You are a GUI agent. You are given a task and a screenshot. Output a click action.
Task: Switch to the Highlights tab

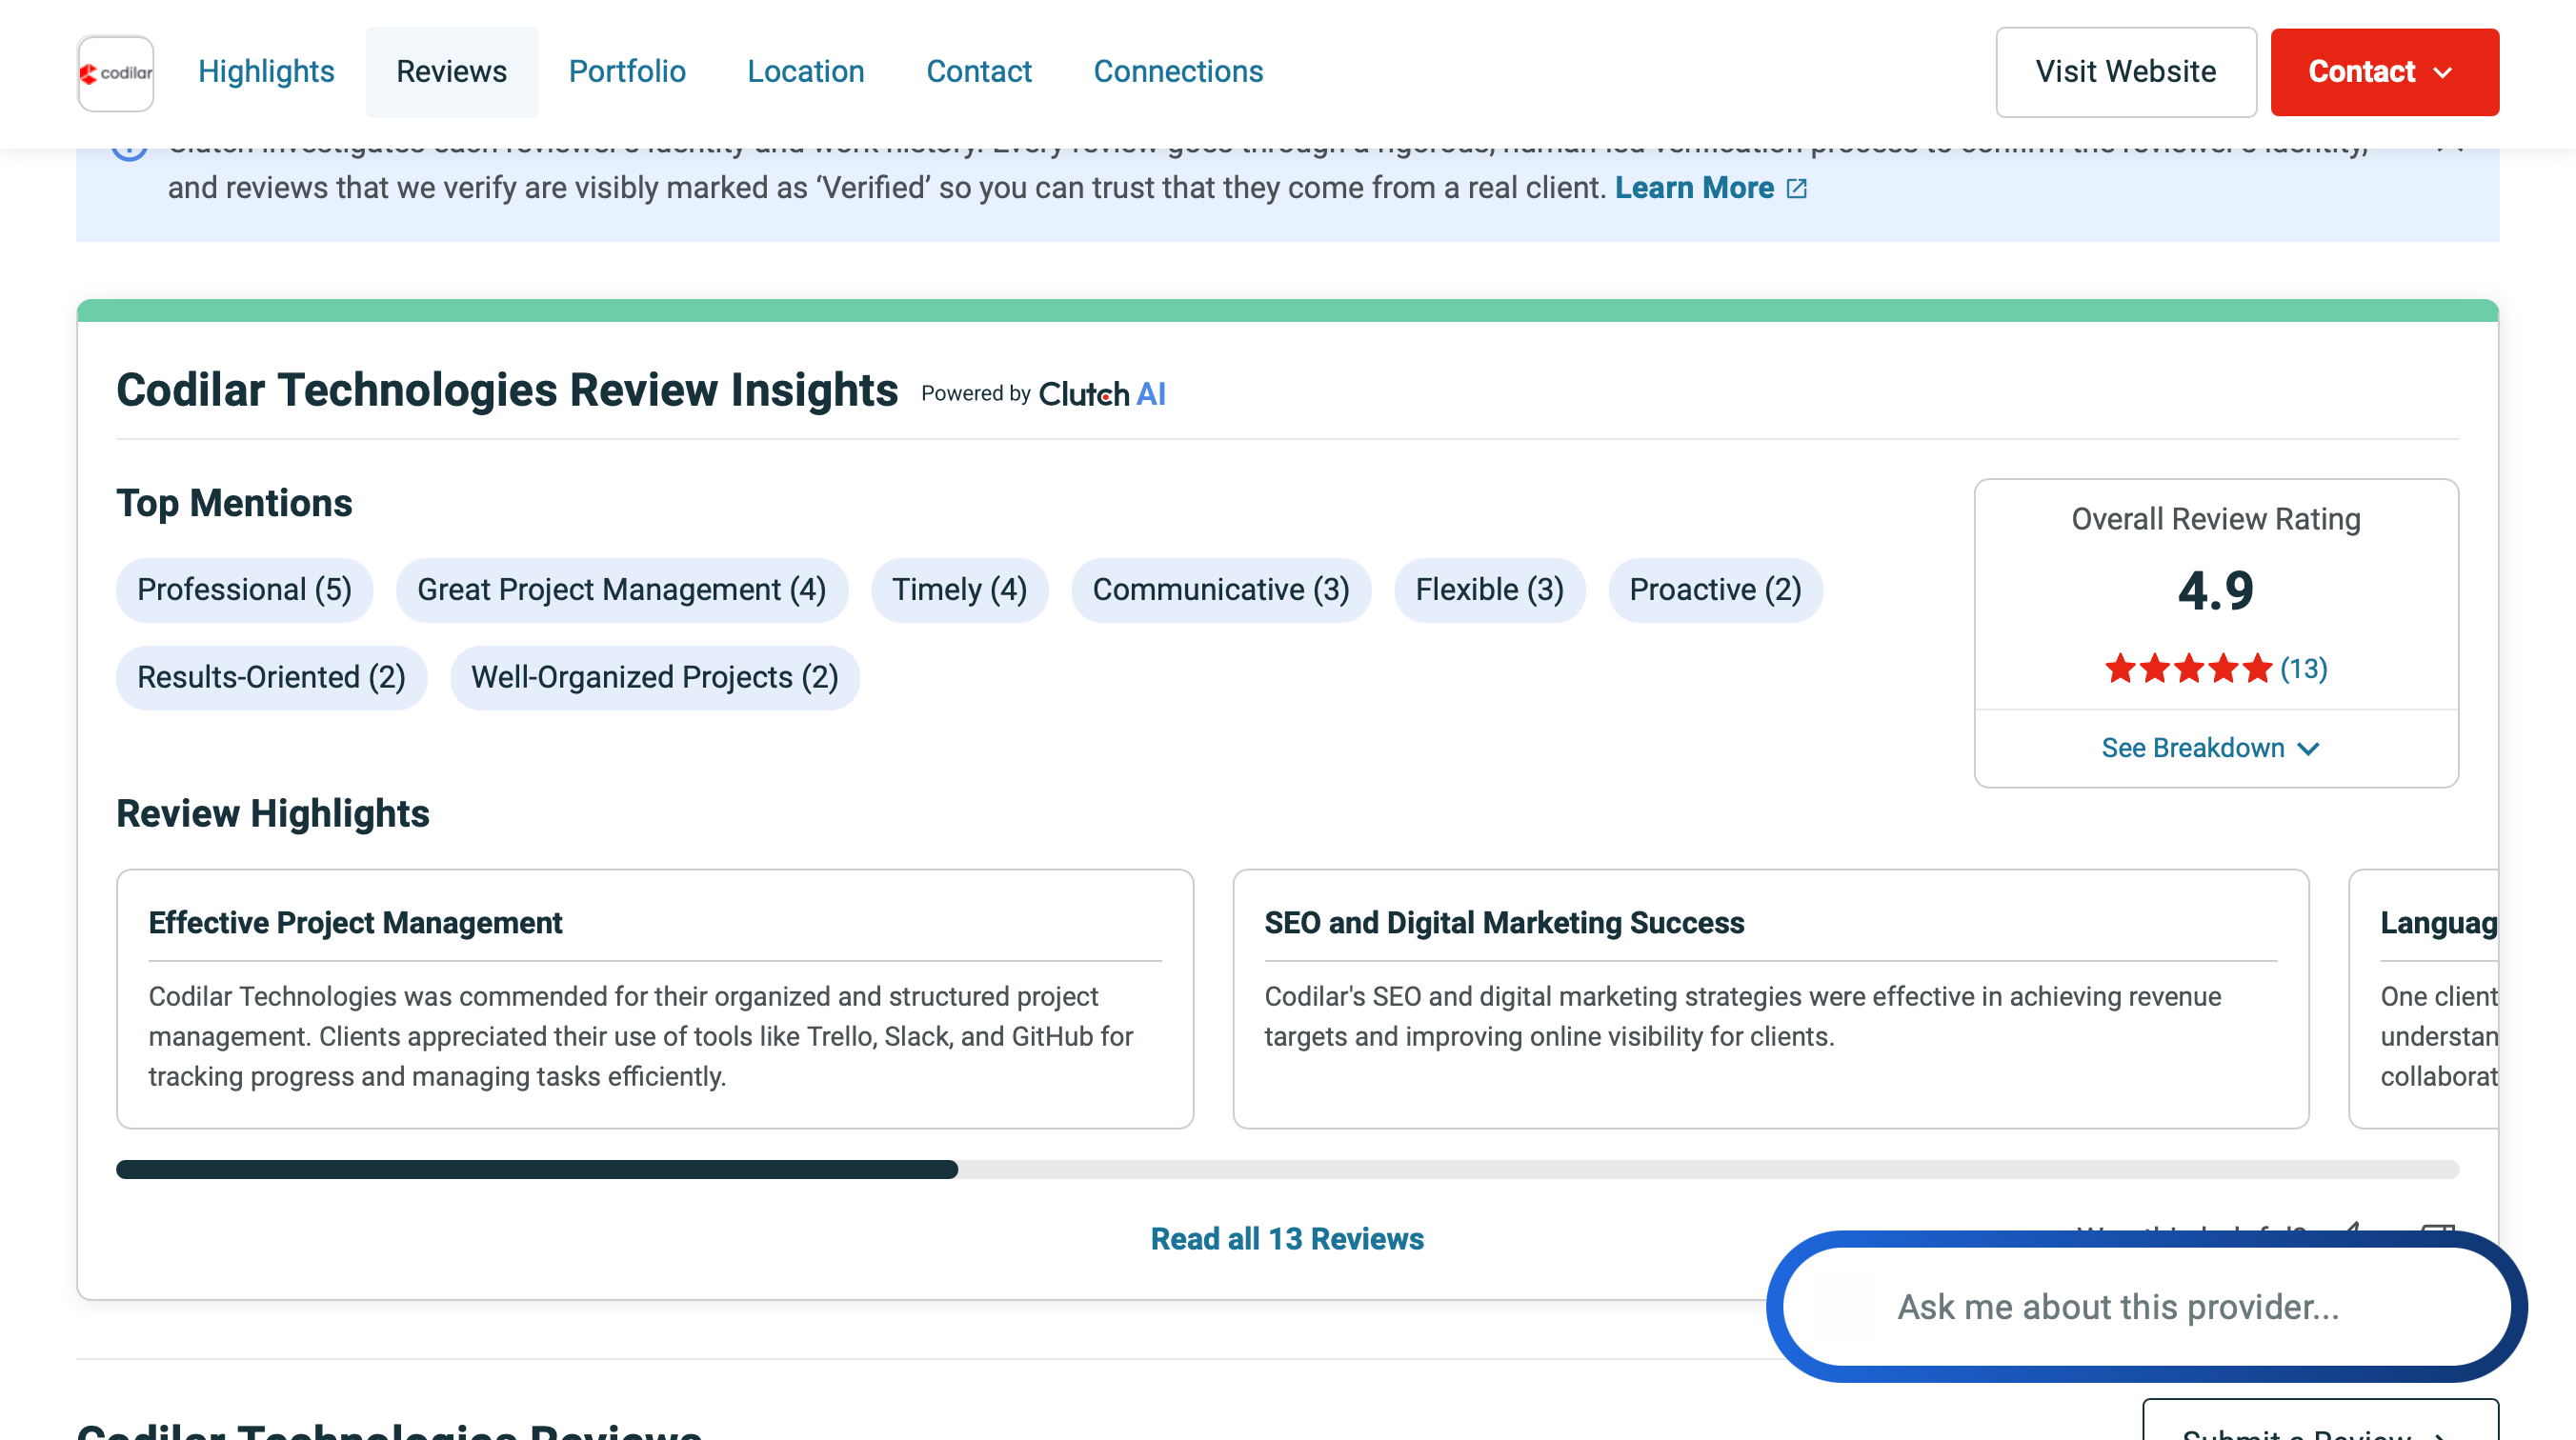click(266, 72)
